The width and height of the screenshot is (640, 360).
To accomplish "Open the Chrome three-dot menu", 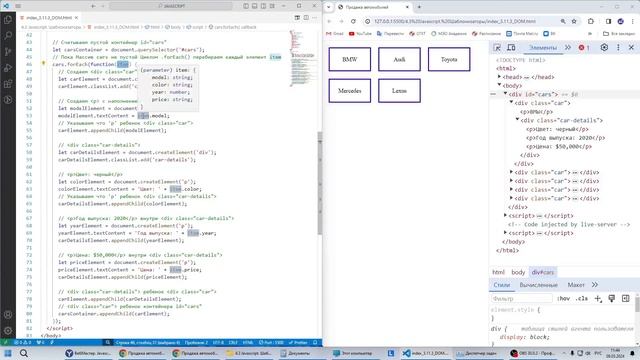I will (x=633, y=21).
